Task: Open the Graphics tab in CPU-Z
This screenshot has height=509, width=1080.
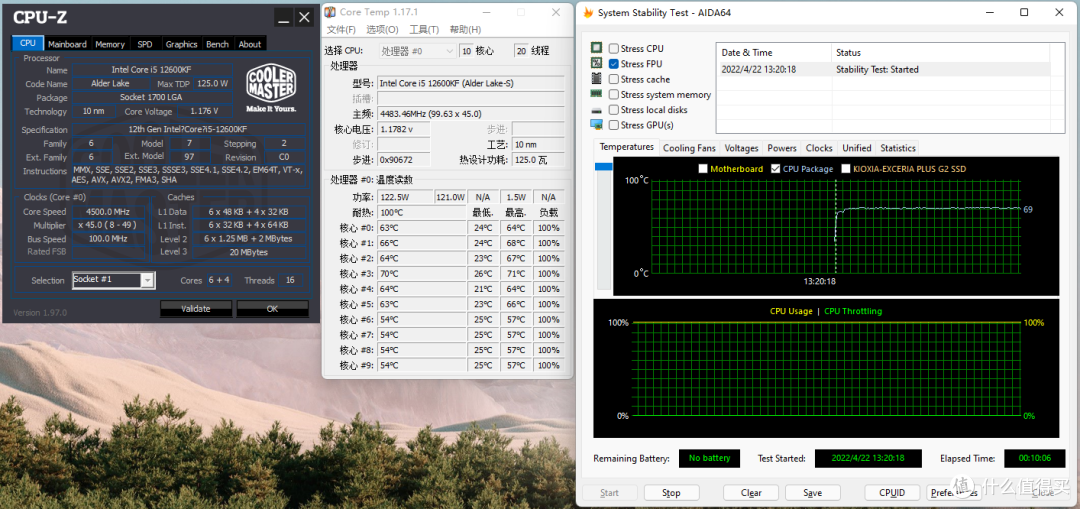Action: pyautogui.click(x=182, y=44)
